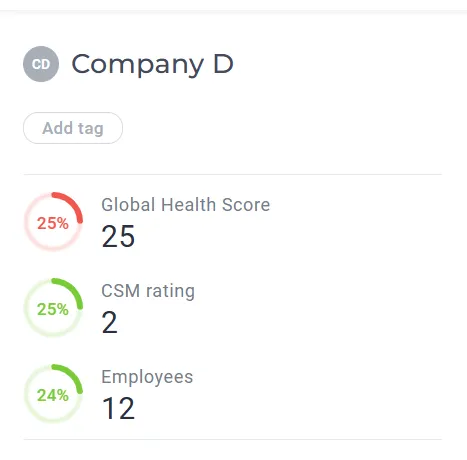The height and width of the screenshot is (460, 467).
Task: Click the Global Health Score label
Action: point(185,204)
